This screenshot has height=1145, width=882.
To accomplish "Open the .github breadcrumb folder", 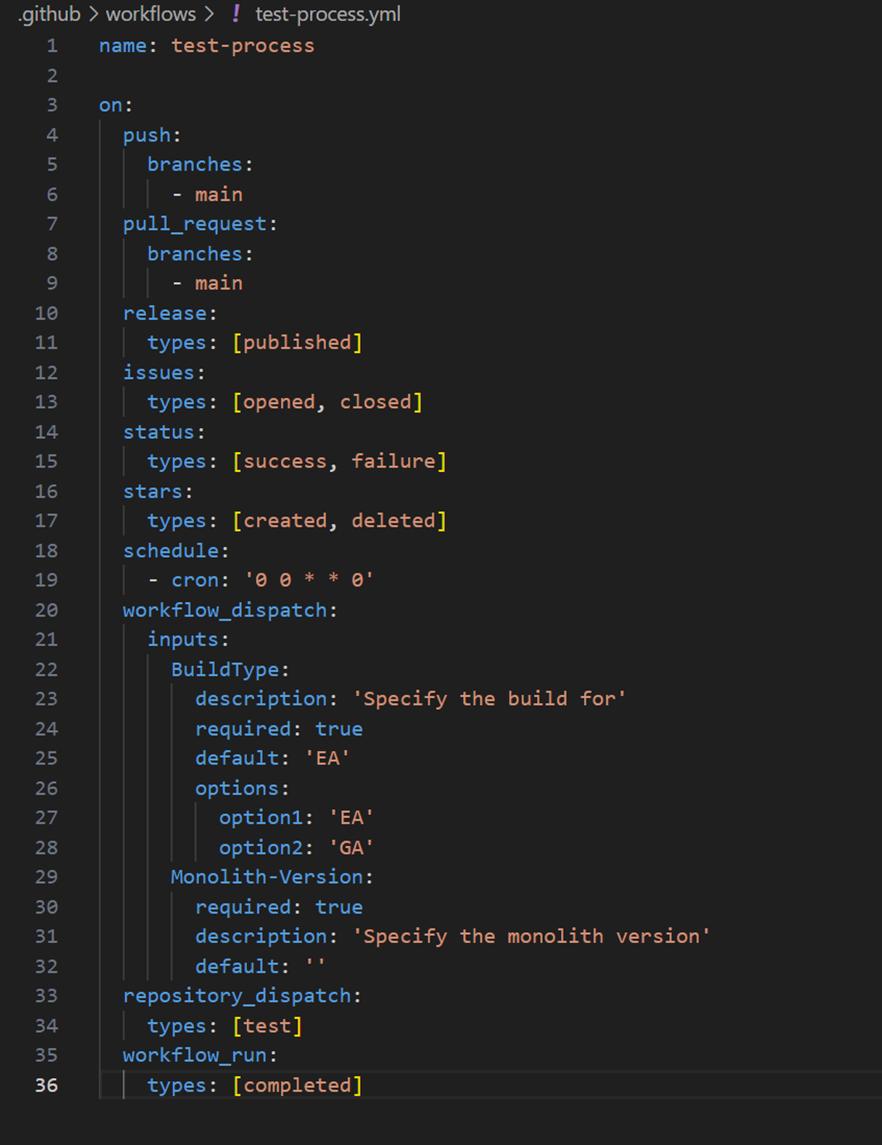I will 49,14.
